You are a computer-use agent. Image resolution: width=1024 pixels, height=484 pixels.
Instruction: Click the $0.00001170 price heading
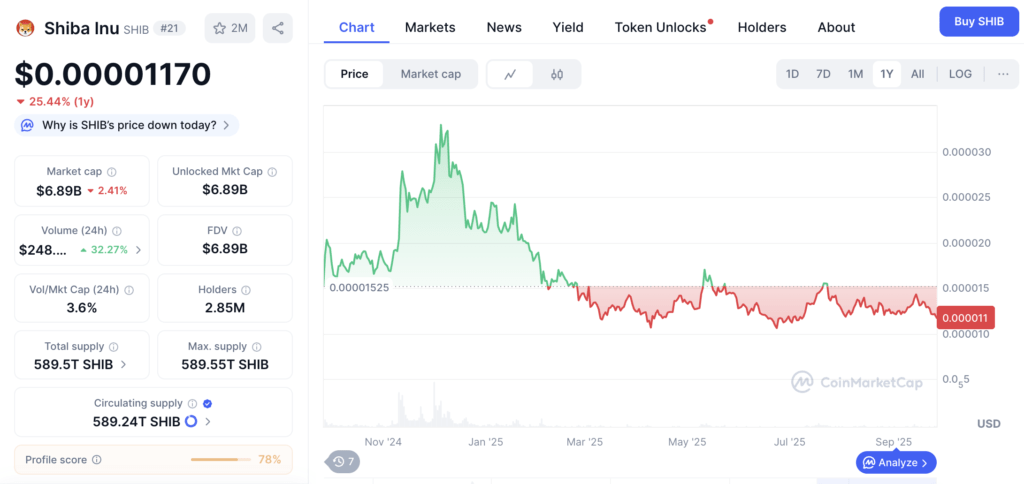[113, 74]
